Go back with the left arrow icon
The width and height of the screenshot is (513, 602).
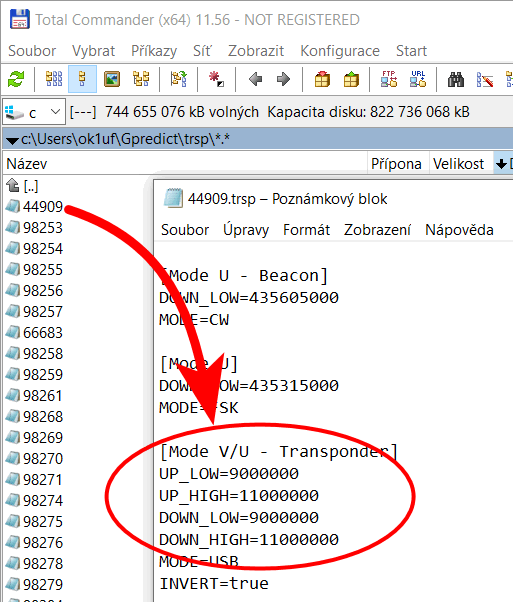pyautogui.click(x=255, y=79)
